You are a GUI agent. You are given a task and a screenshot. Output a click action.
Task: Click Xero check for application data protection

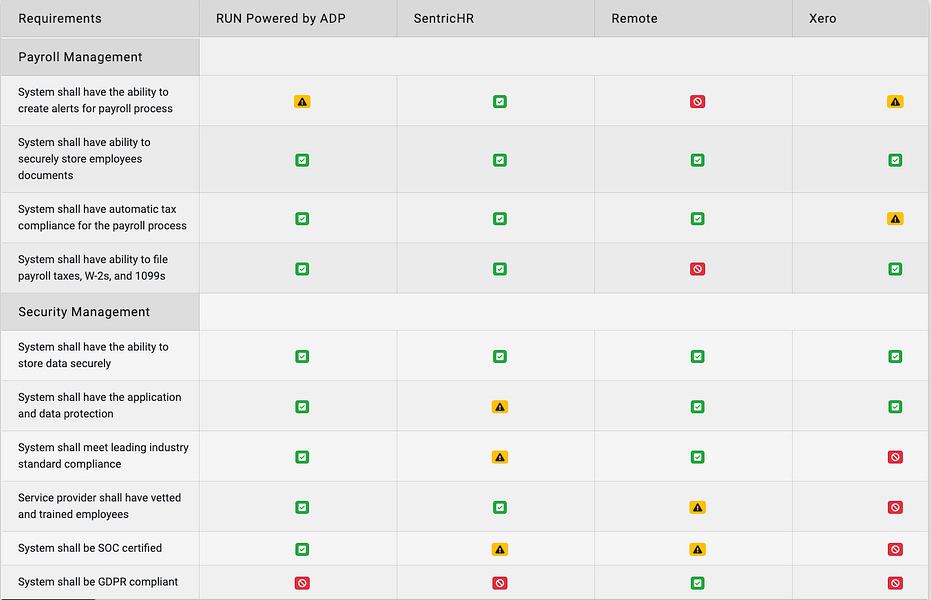coord(895,407)
